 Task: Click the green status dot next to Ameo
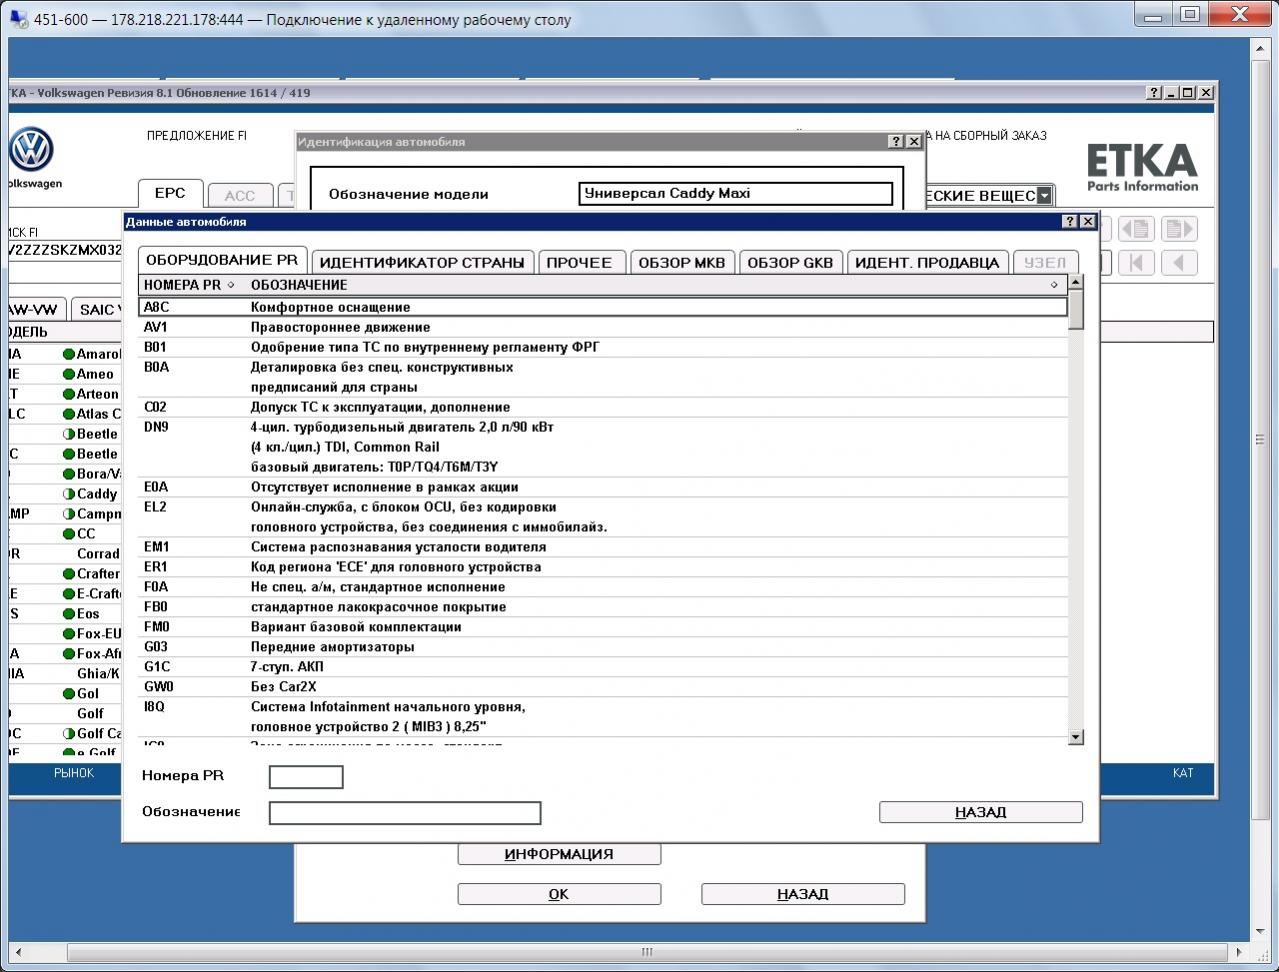[69, 374]
